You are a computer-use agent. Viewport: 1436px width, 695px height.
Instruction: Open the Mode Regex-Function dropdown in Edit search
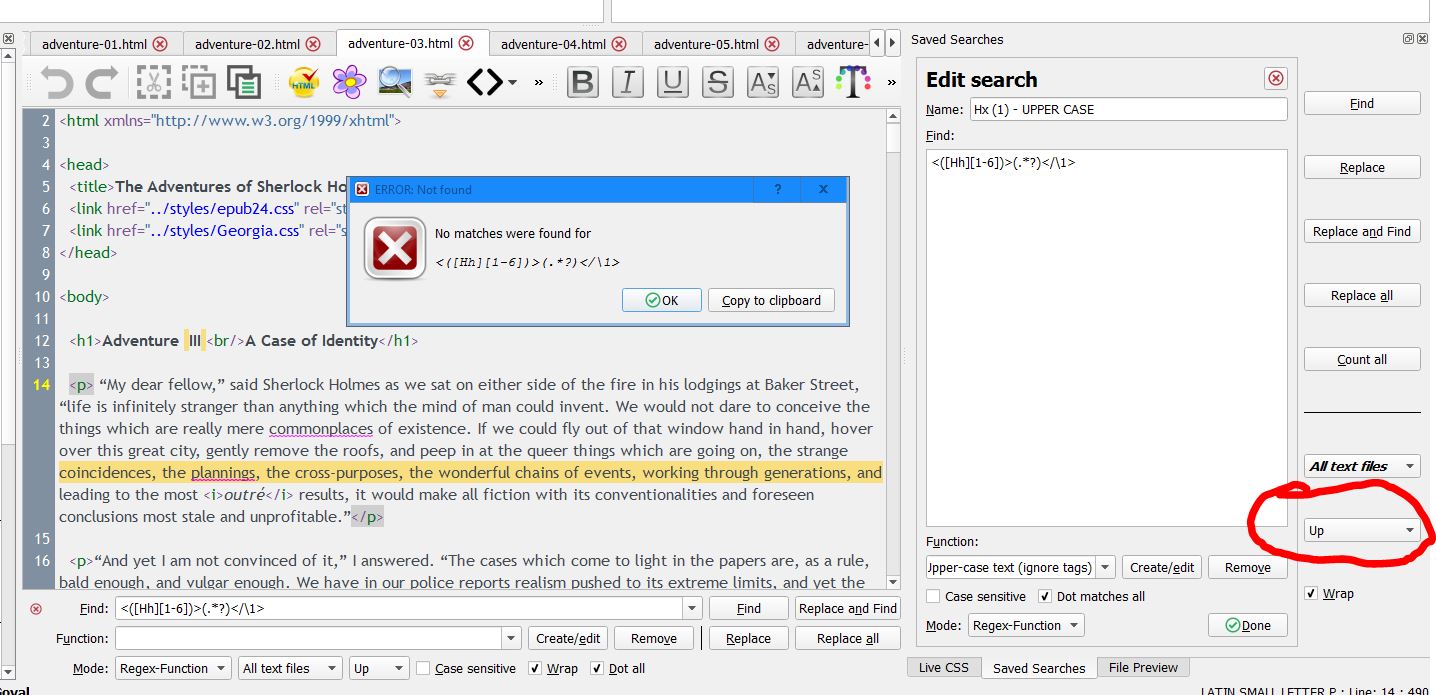1026,625
